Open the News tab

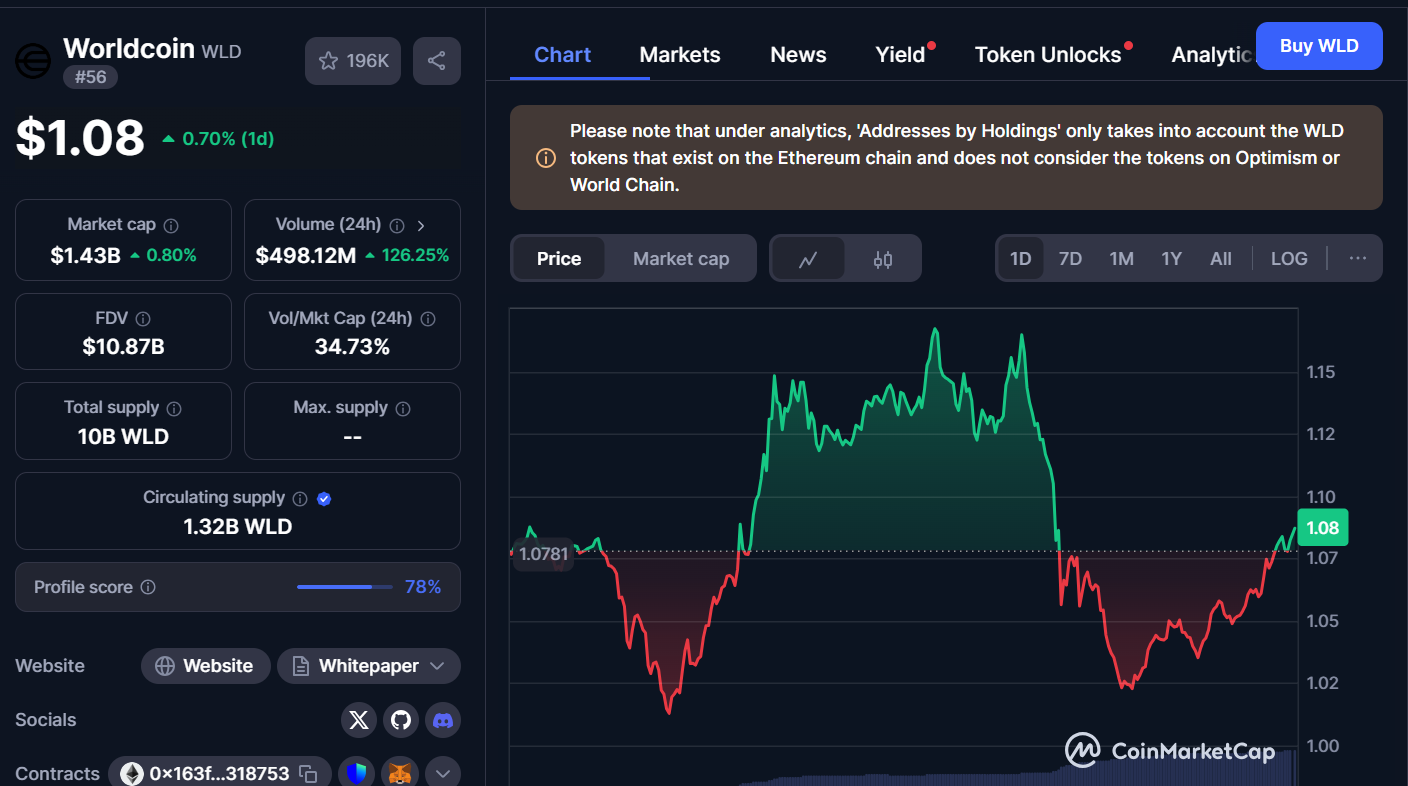(x=798, y=55)
